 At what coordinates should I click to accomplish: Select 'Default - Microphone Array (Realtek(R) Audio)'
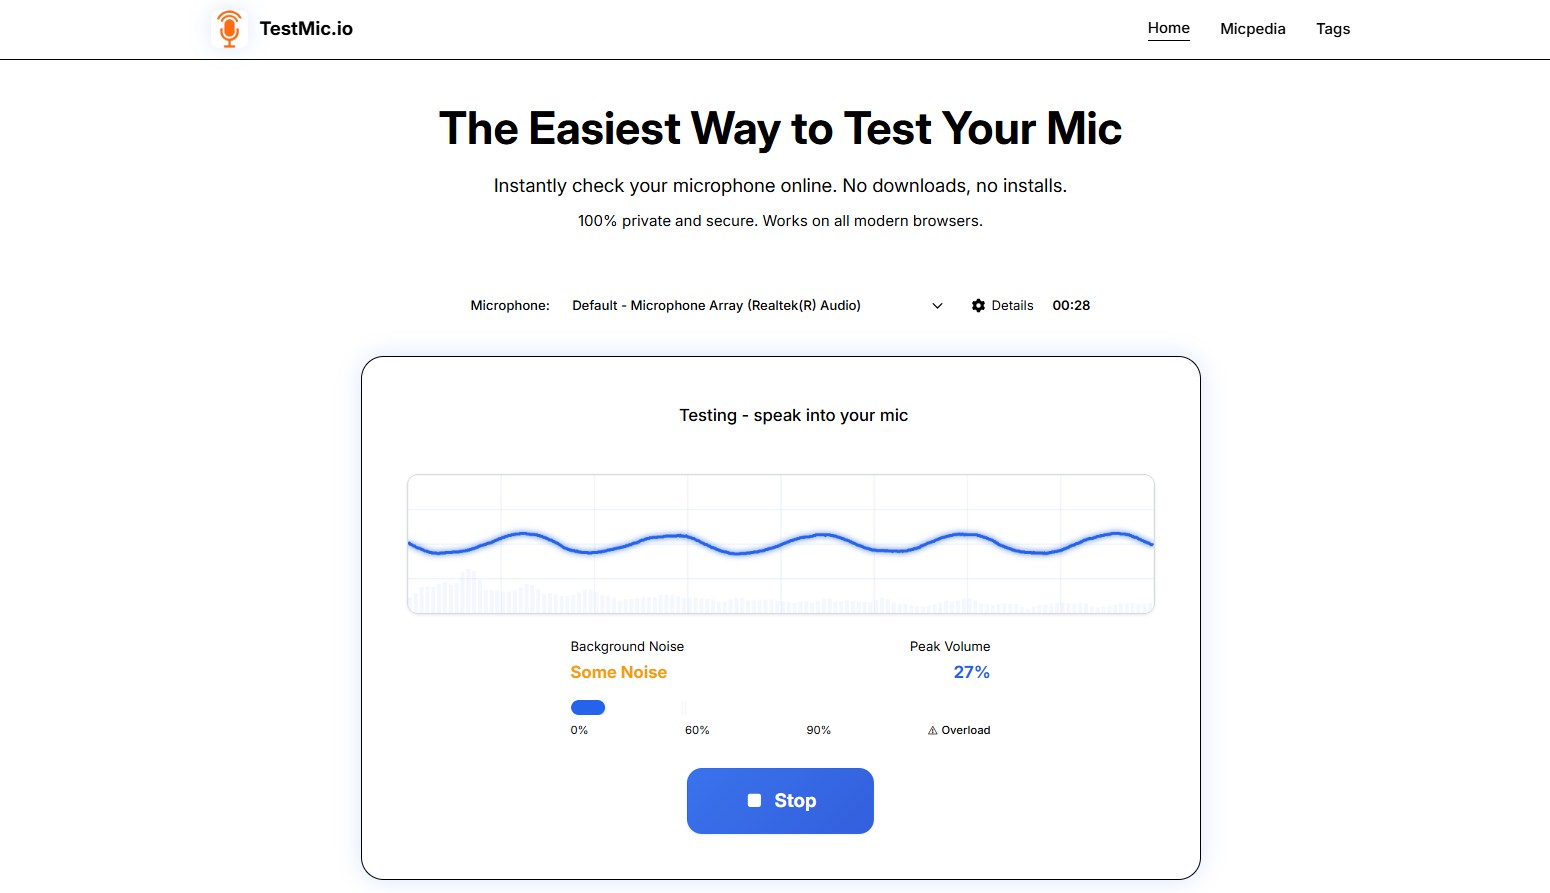(716, 305)
